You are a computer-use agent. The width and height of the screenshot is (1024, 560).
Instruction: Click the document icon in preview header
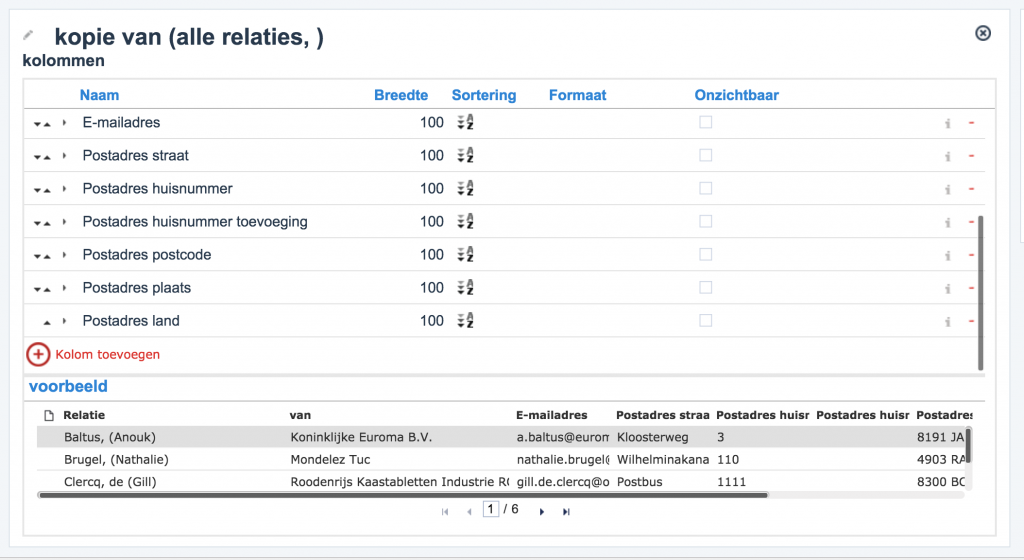[48, 415]
